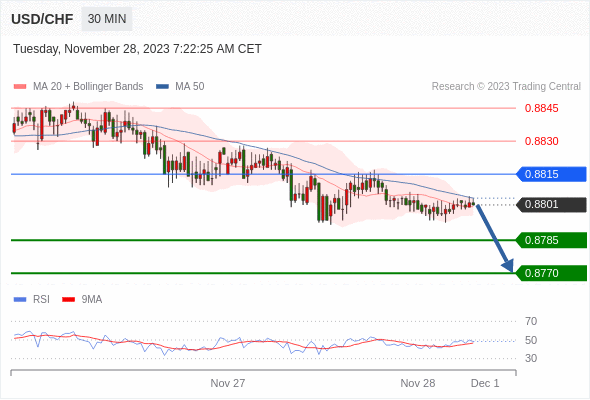Click the black 0.8801 current price tag

click(552, 205)
